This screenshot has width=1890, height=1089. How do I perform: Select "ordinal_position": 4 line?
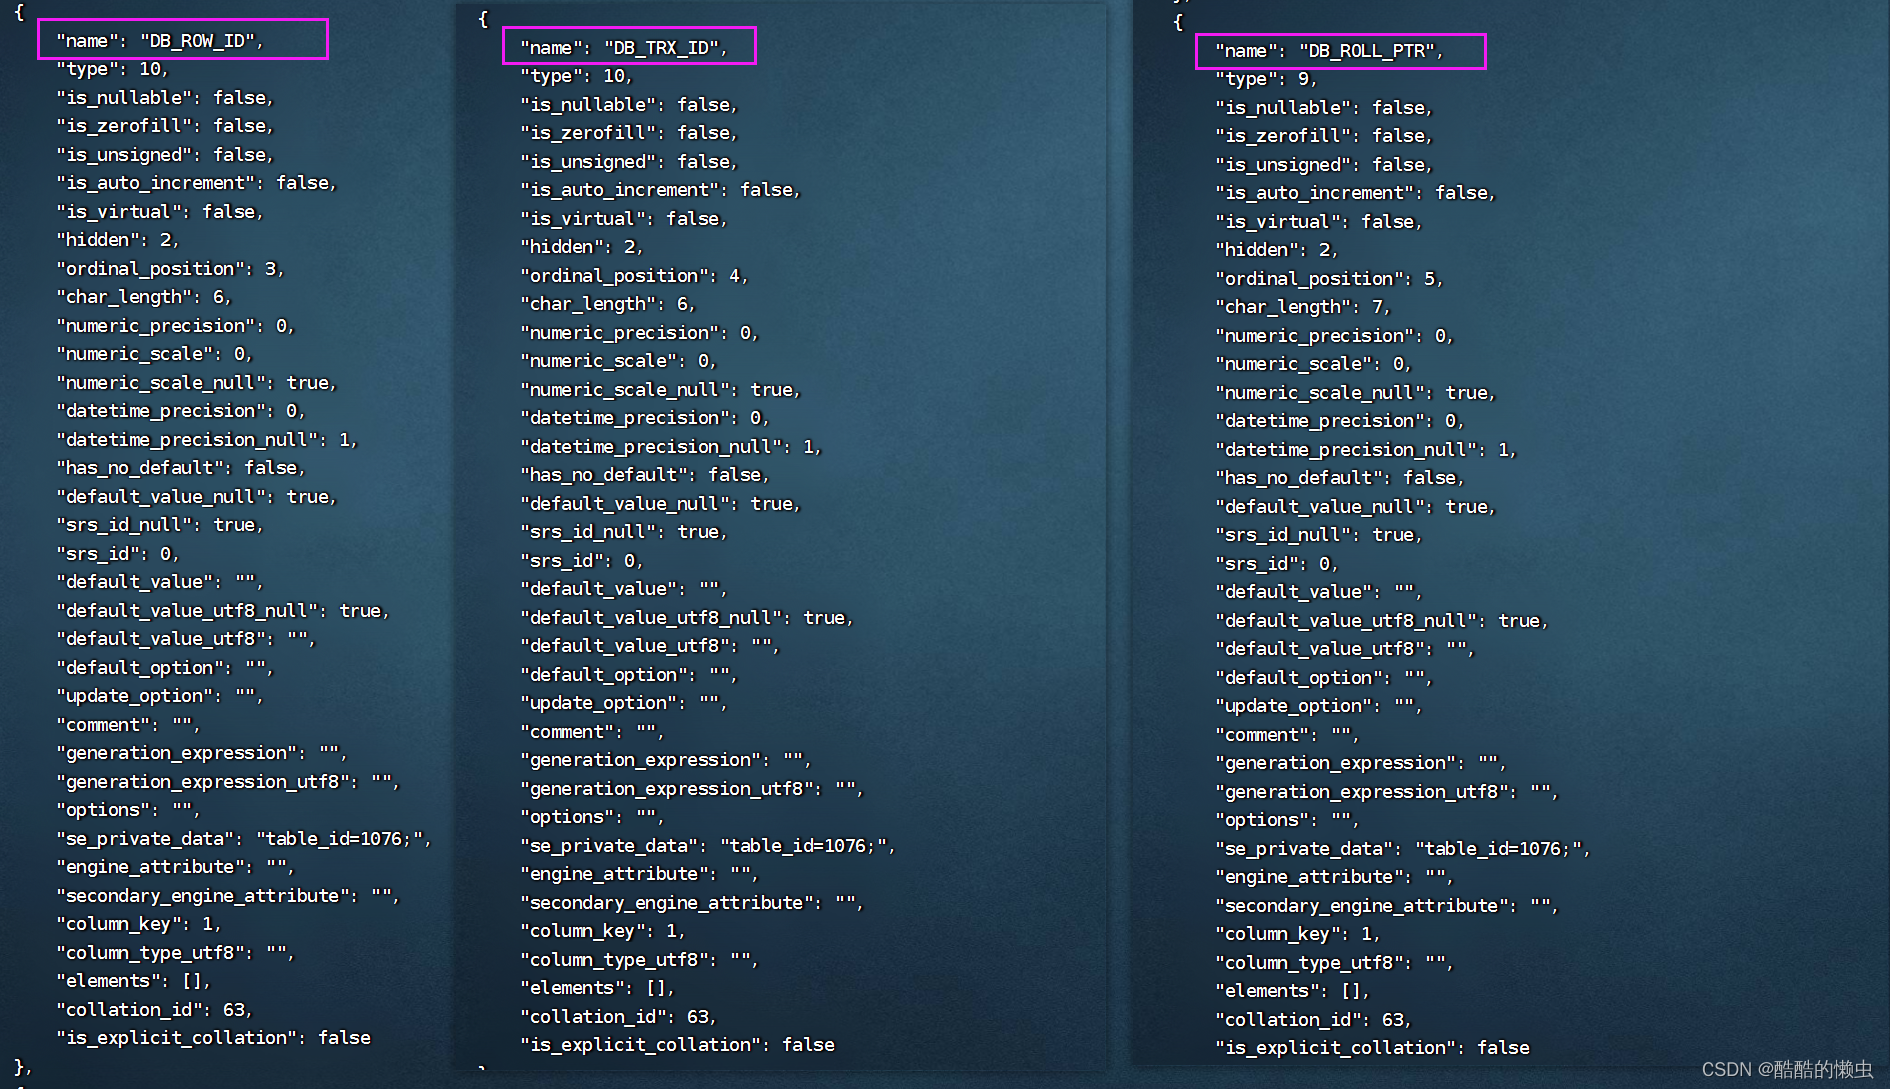[634, 276]
